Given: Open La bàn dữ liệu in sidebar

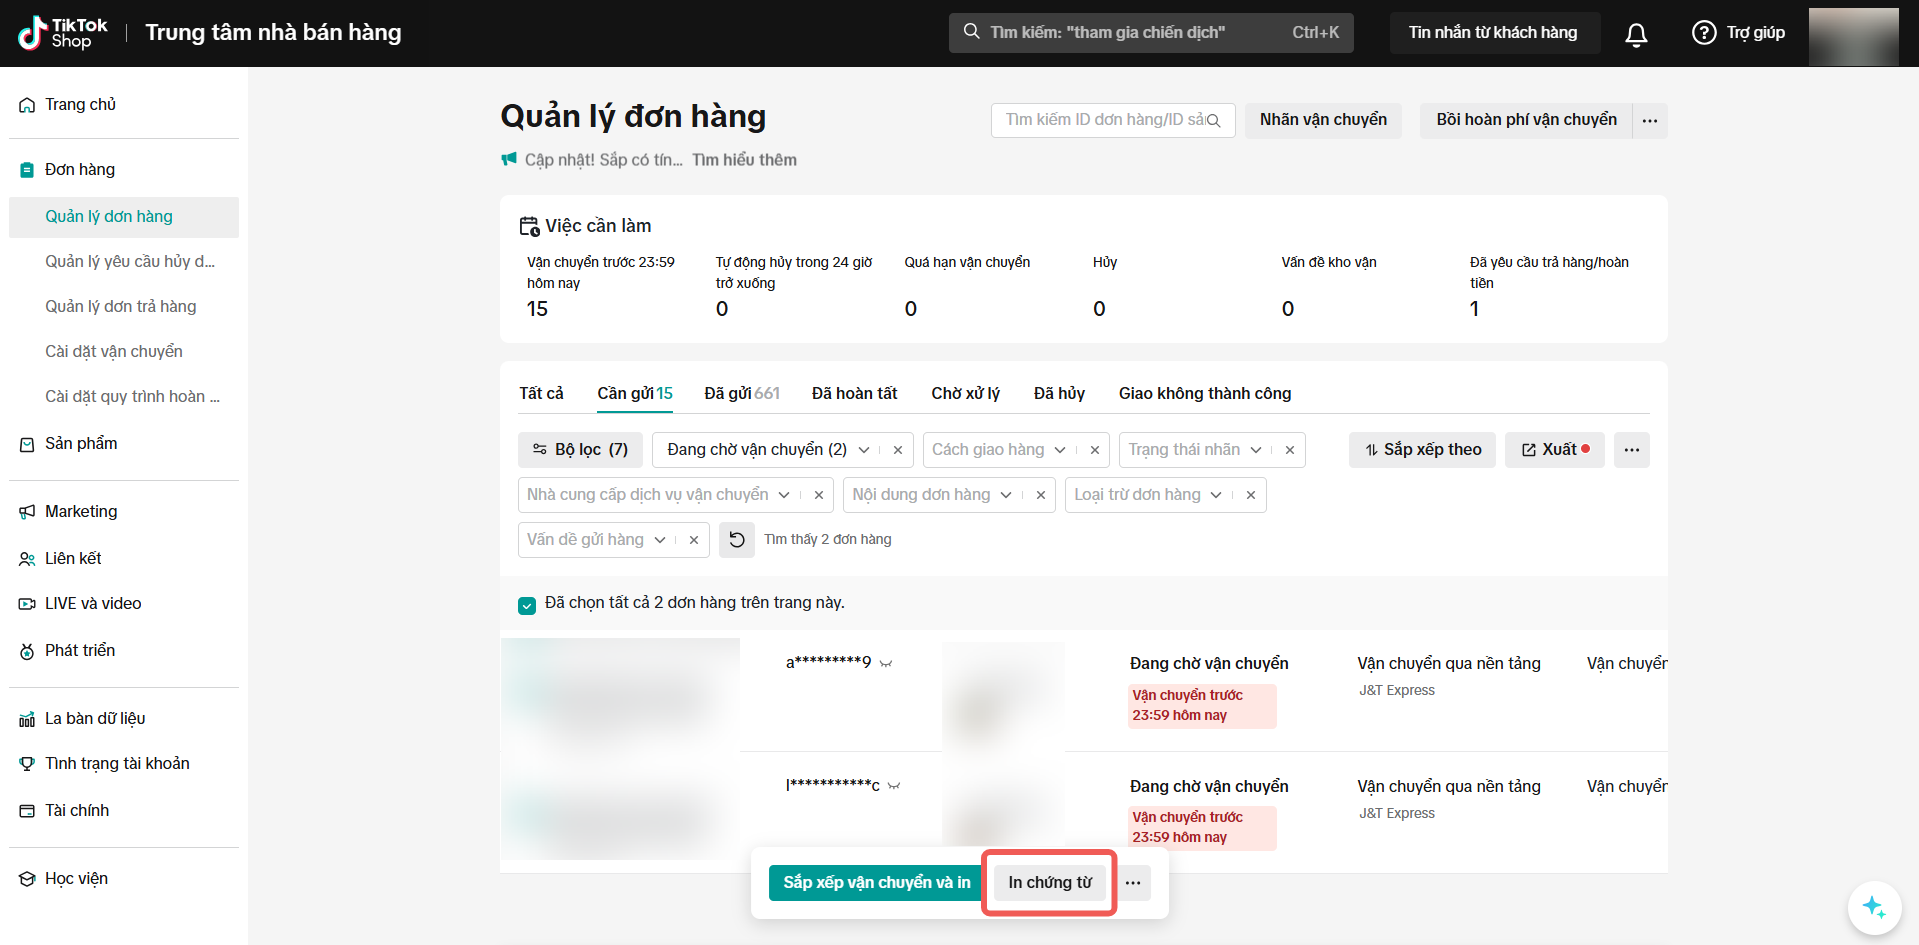Looking at the screenshot, I should 95,719.
